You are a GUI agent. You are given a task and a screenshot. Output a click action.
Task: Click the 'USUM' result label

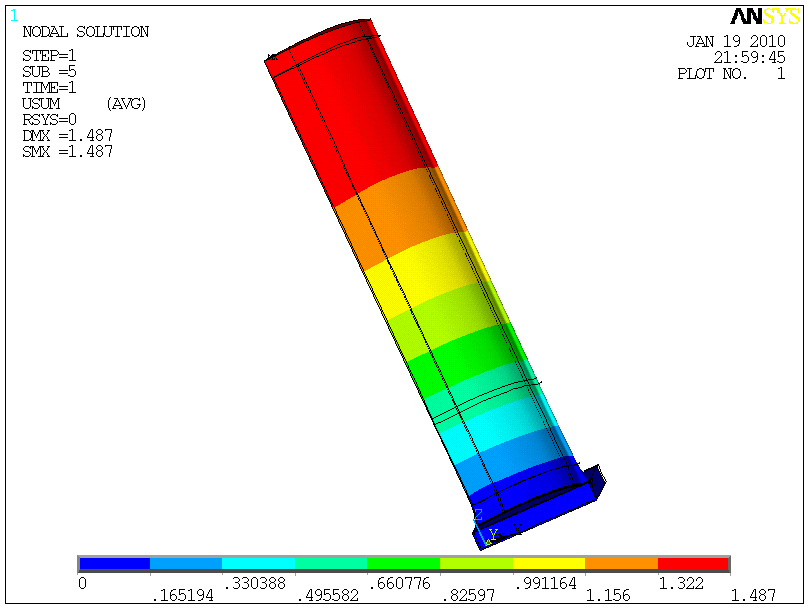(41, 103)
